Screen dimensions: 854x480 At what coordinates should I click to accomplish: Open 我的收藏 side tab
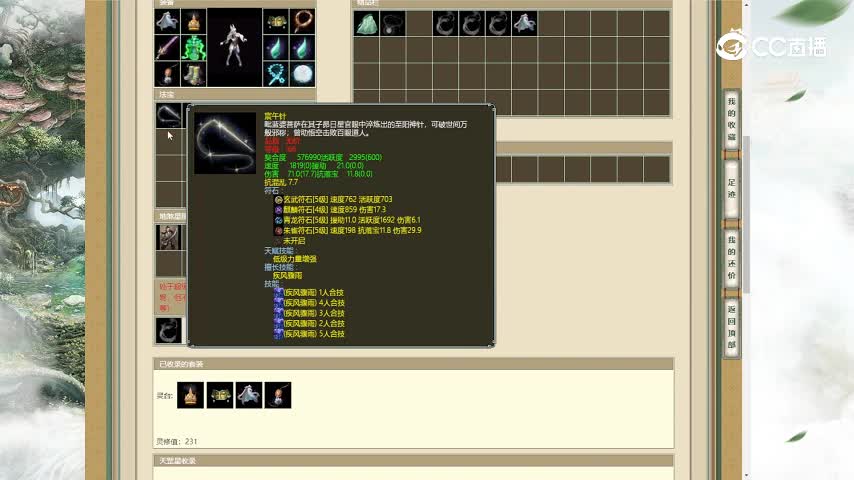731,119
